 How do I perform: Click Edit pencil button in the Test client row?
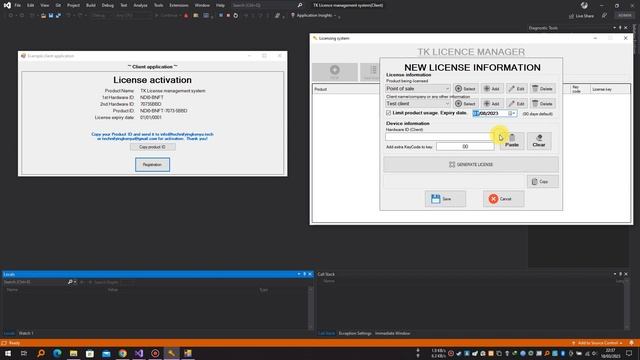click(517, 104)
